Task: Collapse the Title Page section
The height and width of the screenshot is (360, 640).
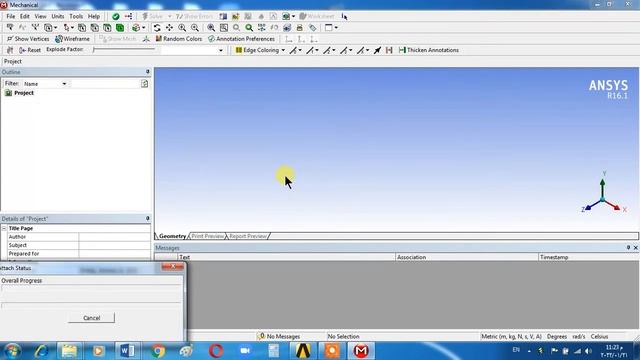Action: click(4, 229)
